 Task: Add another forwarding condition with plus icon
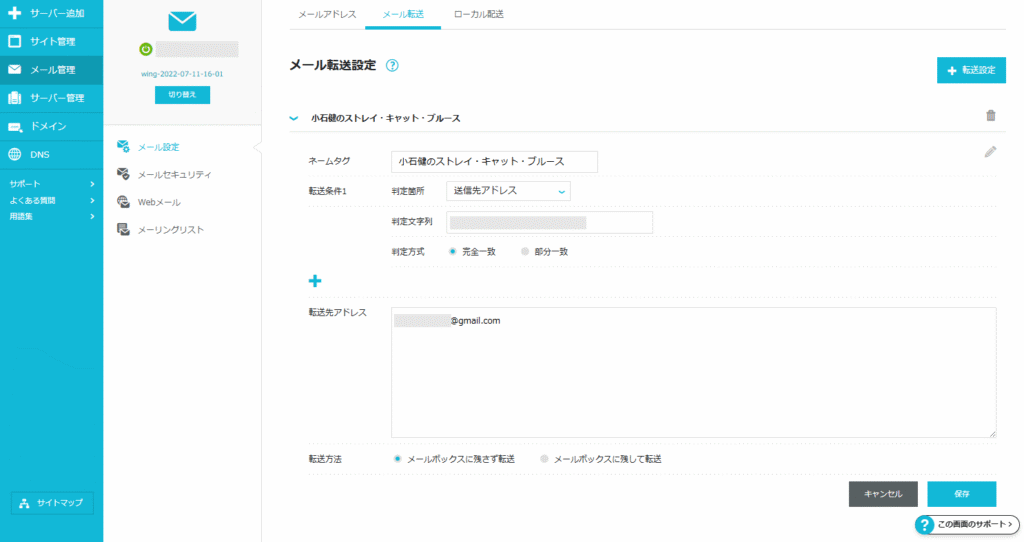(315, 281)
